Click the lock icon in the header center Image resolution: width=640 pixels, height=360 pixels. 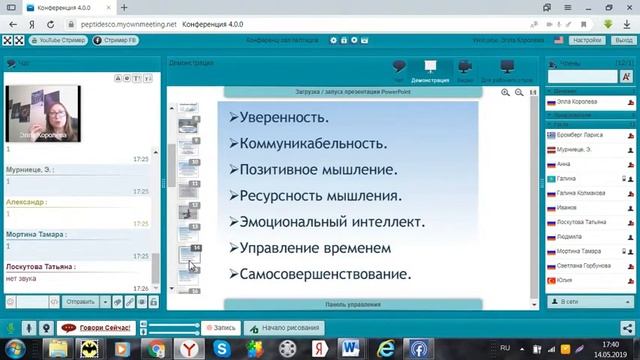click(x=344, y=40)
